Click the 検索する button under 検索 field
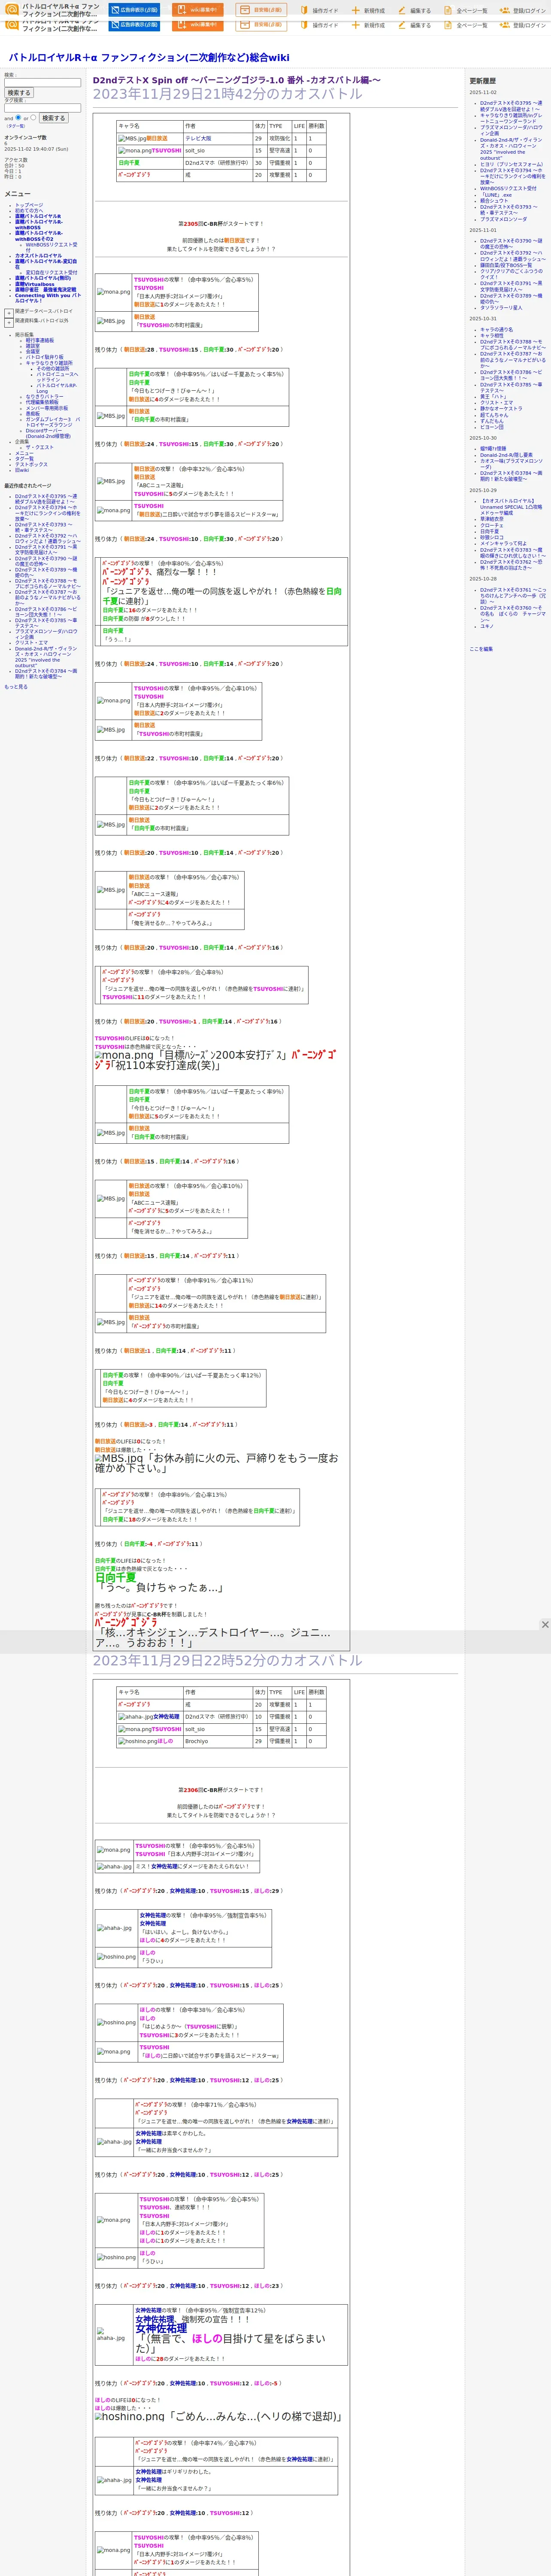 pyautogui.click(x=19, y=93)
